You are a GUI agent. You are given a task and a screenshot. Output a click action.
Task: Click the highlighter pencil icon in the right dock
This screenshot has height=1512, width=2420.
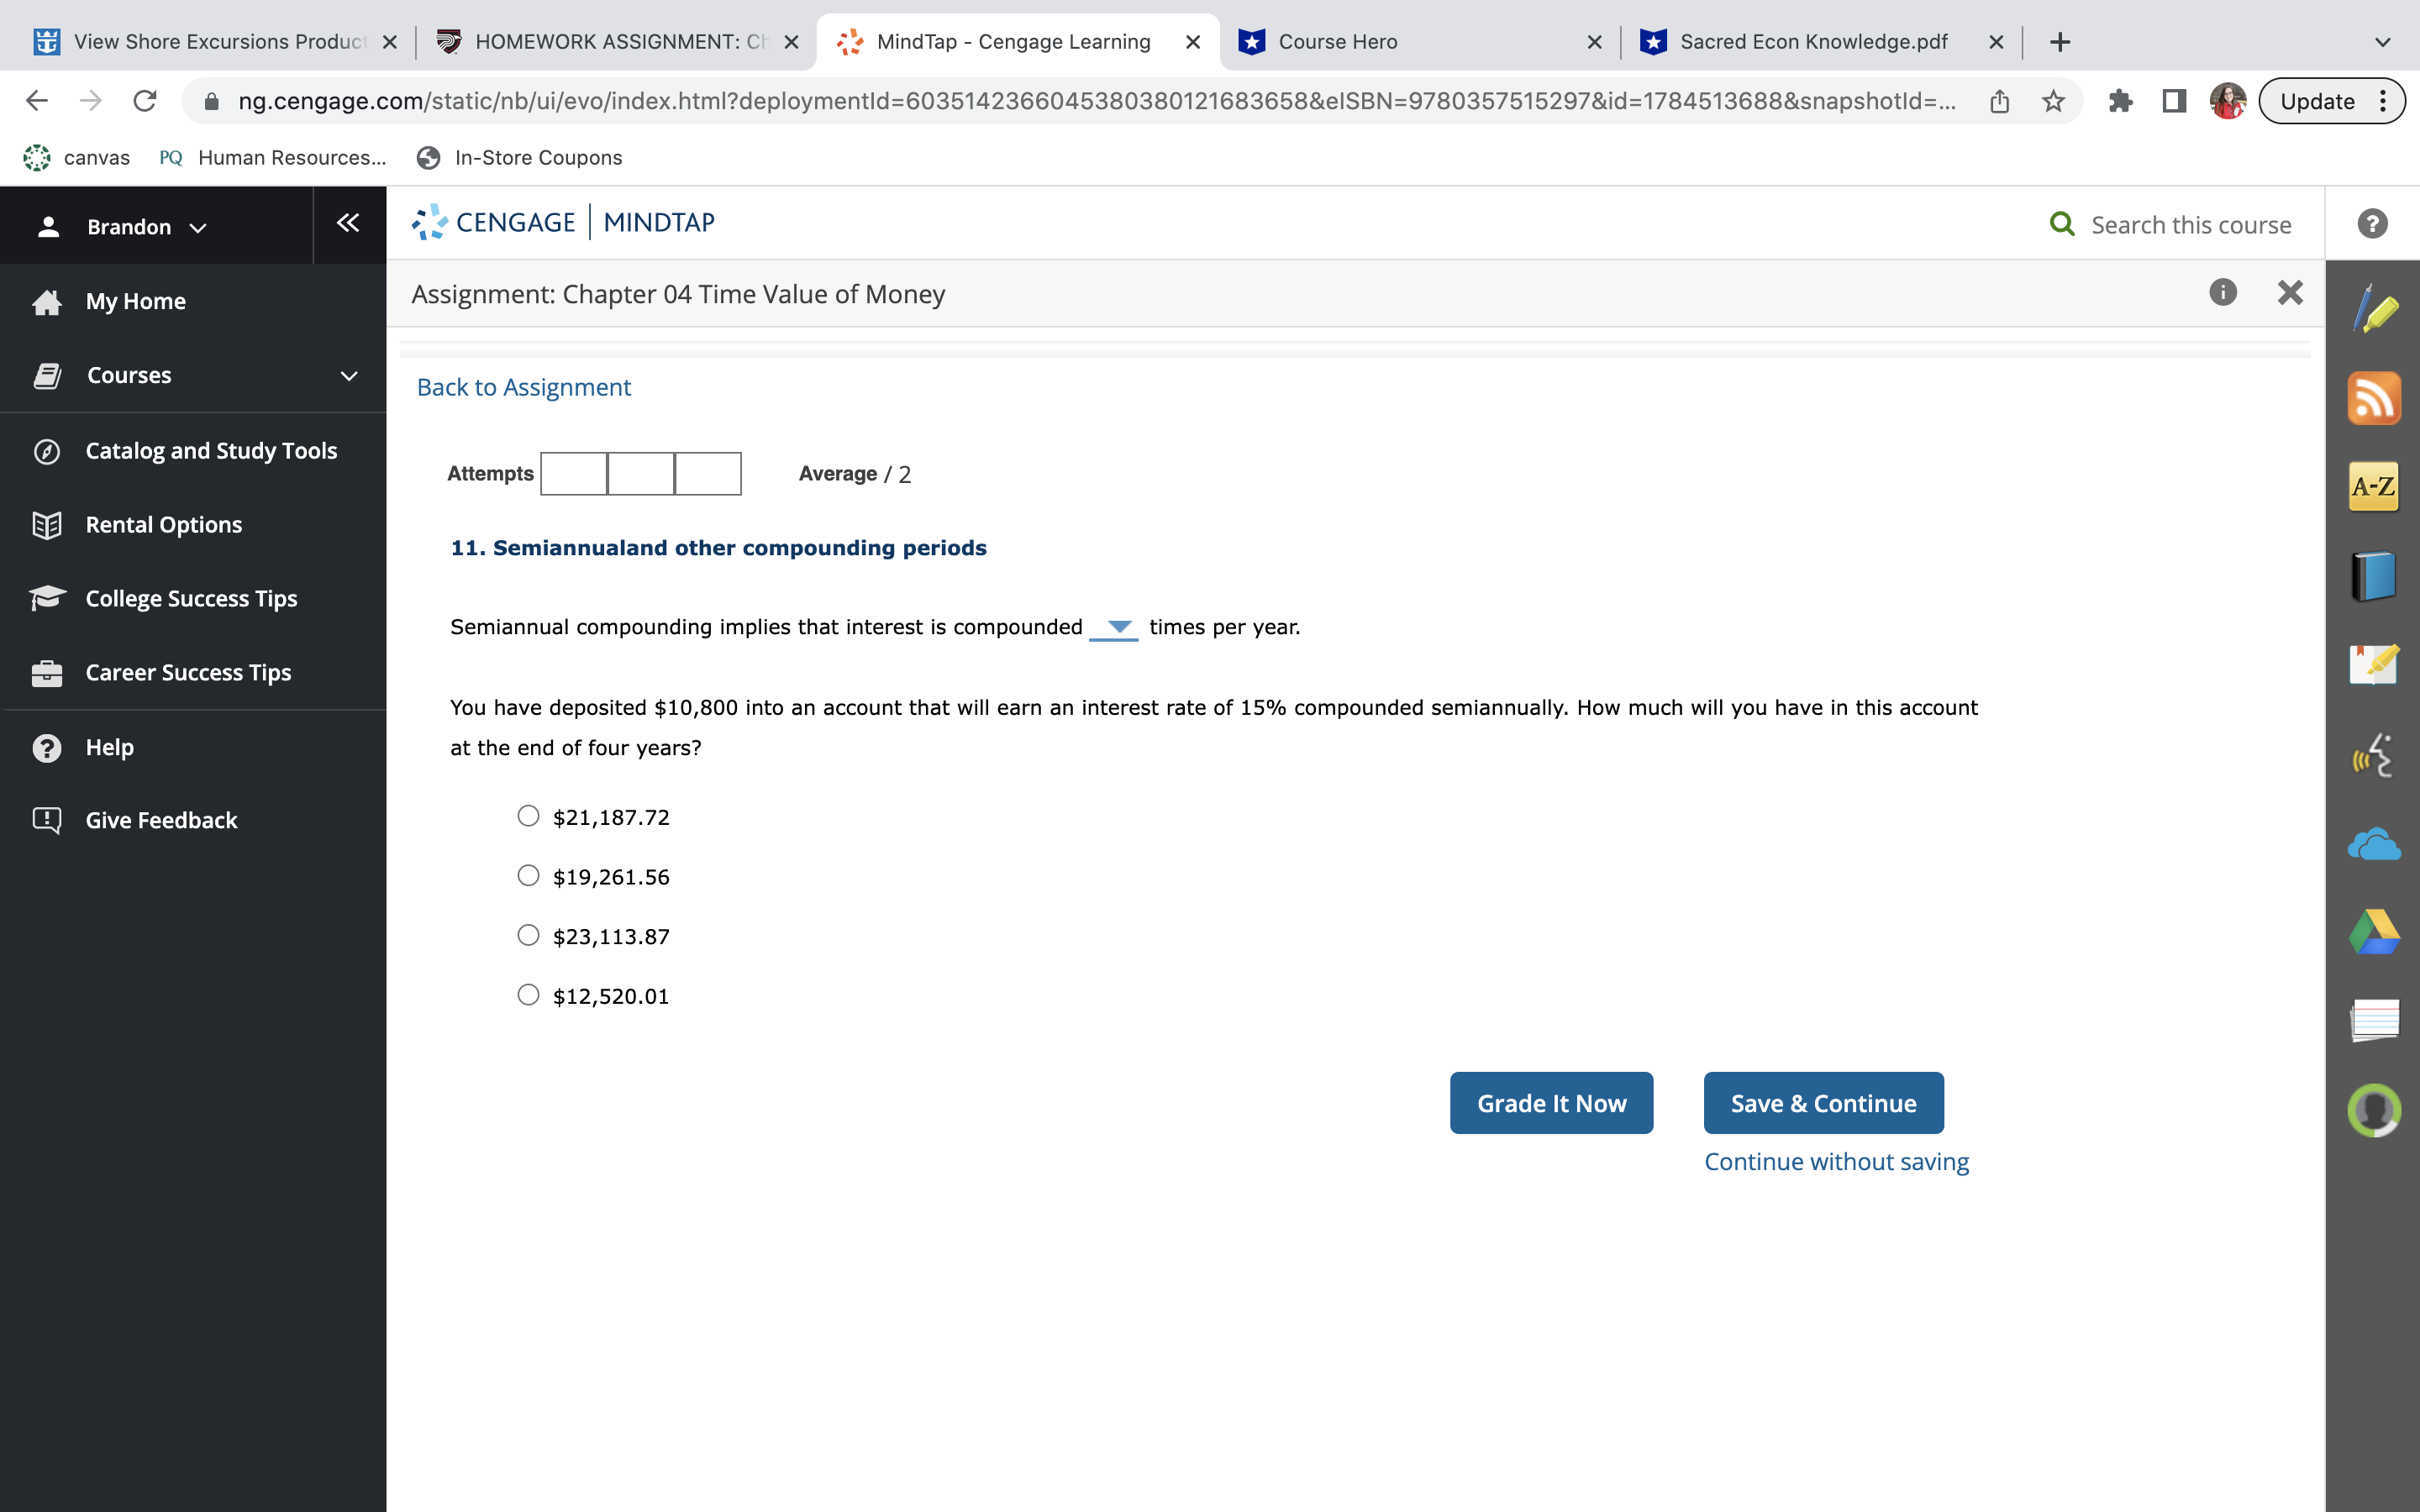2373,310
